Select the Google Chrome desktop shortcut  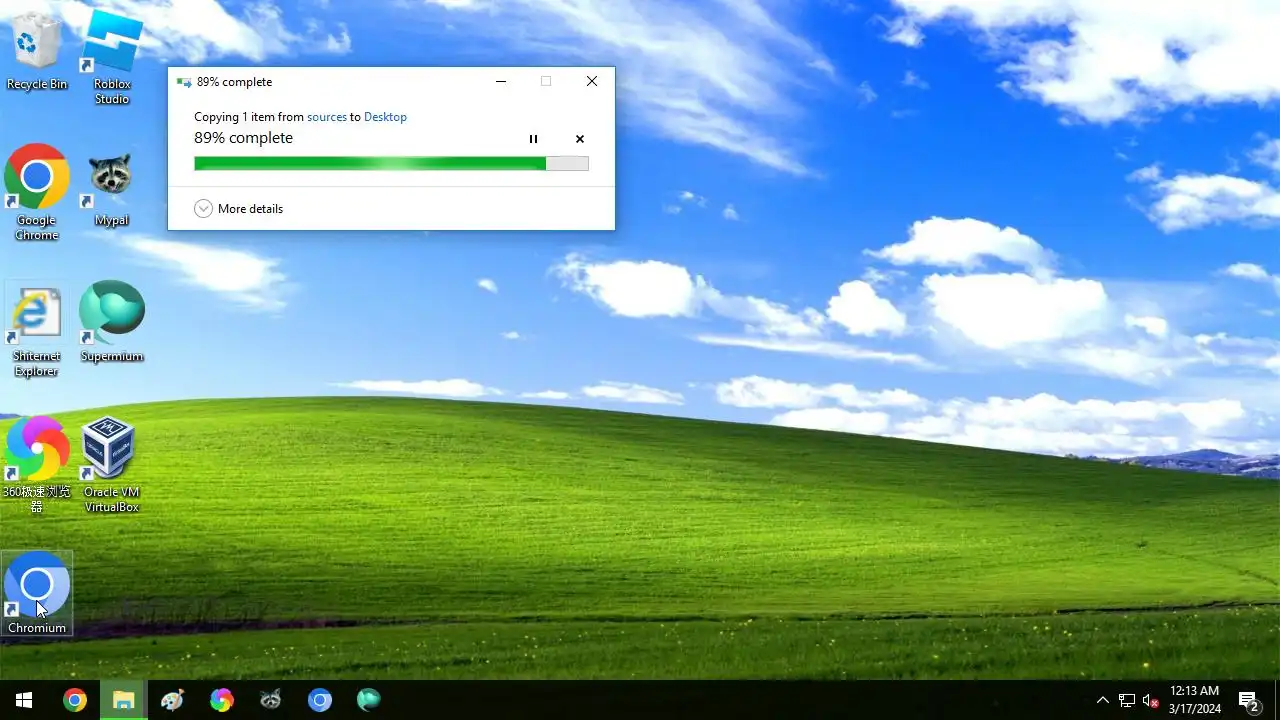(x=37, y=193)
